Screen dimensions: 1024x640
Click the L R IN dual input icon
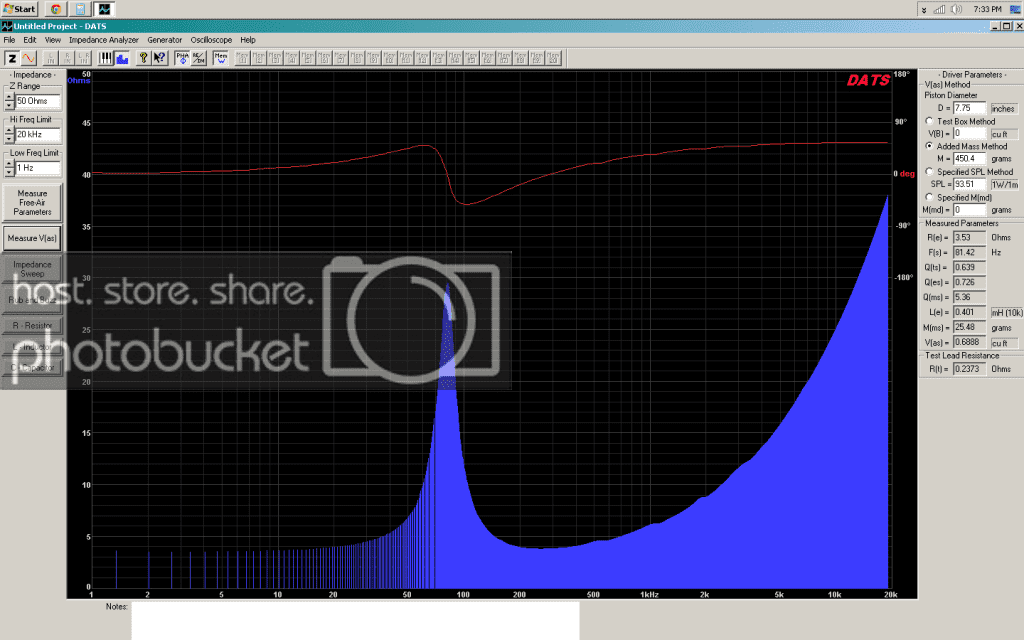[84, 58]
